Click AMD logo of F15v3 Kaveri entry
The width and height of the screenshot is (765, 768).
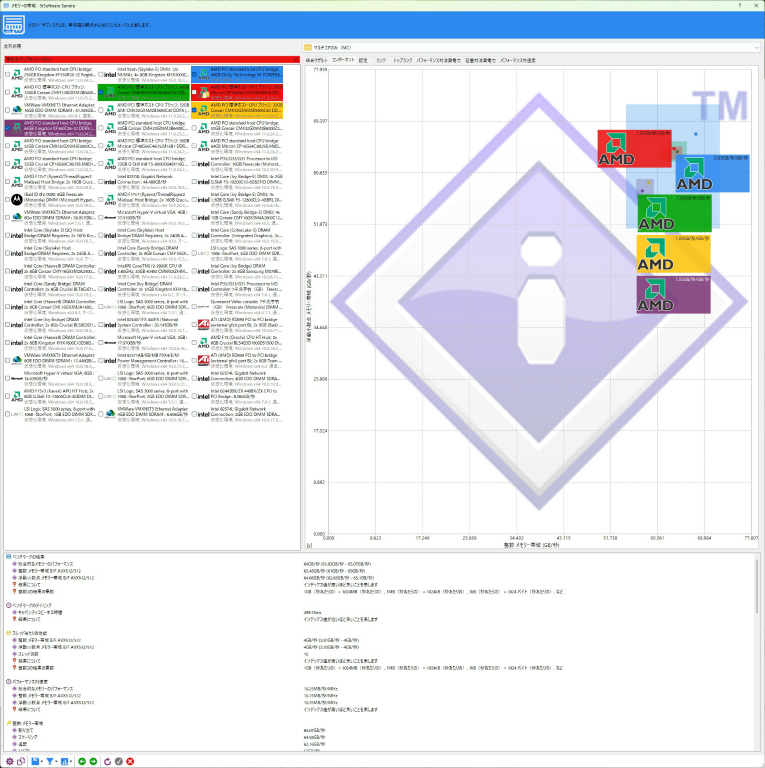[17, 396]
